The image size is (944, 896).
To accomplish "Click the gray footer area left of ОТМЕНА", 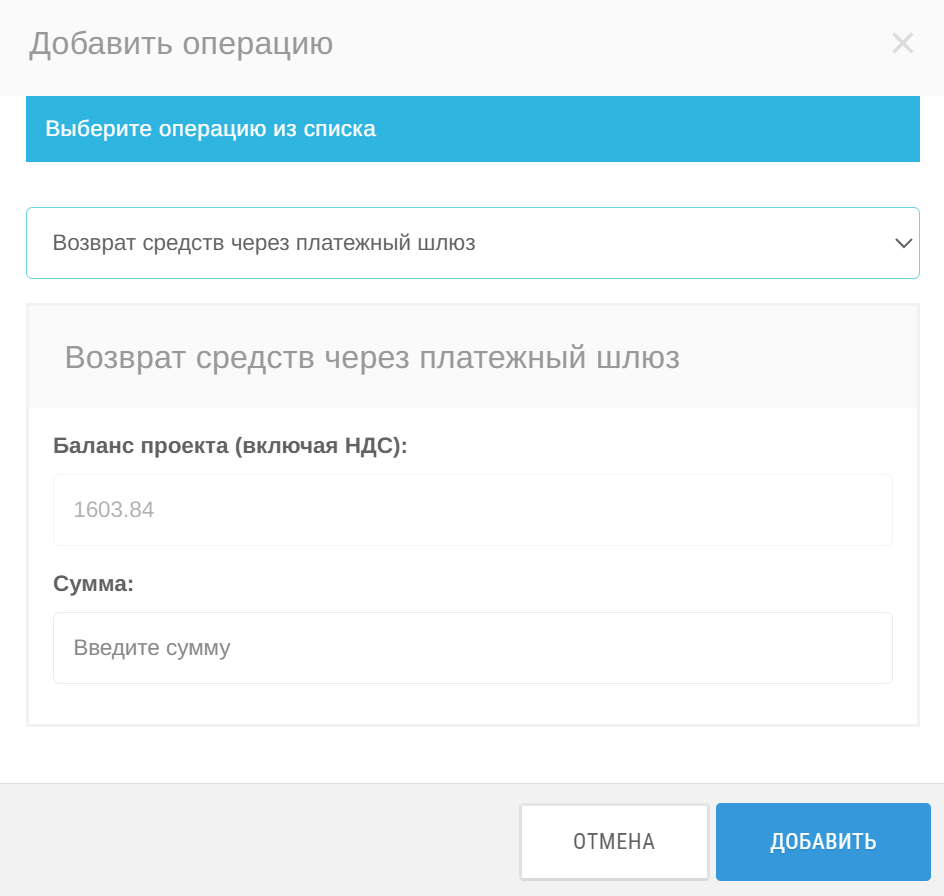I will [x=259, y=841].
